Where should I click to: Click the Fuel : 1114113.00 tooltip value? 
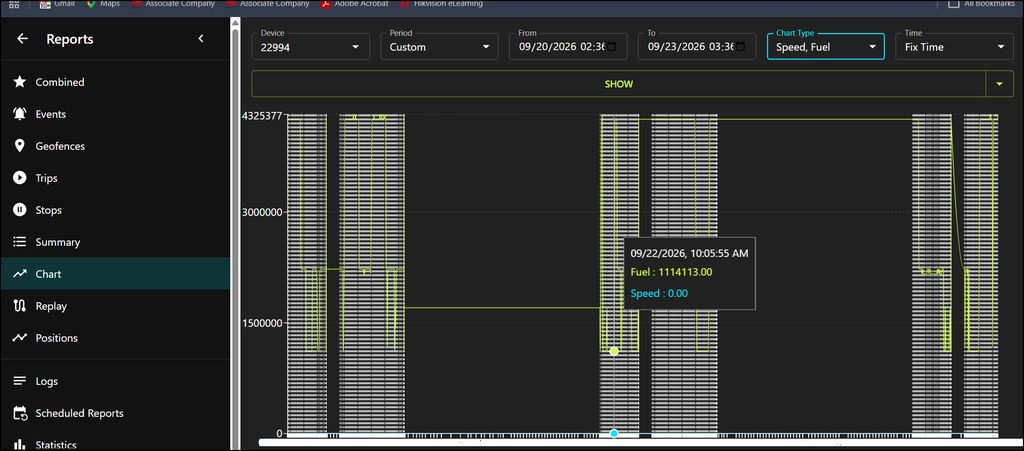[x=671, y=272]
